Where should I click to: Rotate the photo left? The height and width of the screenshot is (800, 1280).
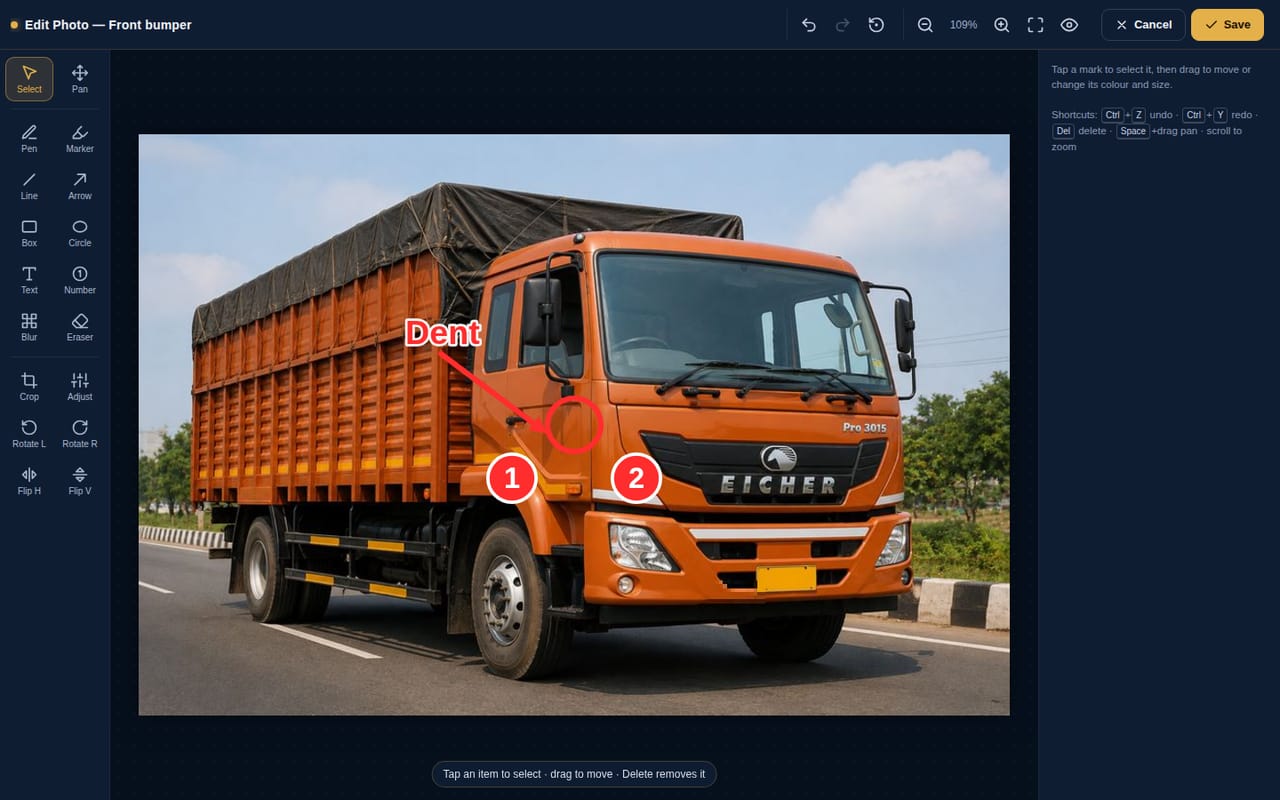29,433
